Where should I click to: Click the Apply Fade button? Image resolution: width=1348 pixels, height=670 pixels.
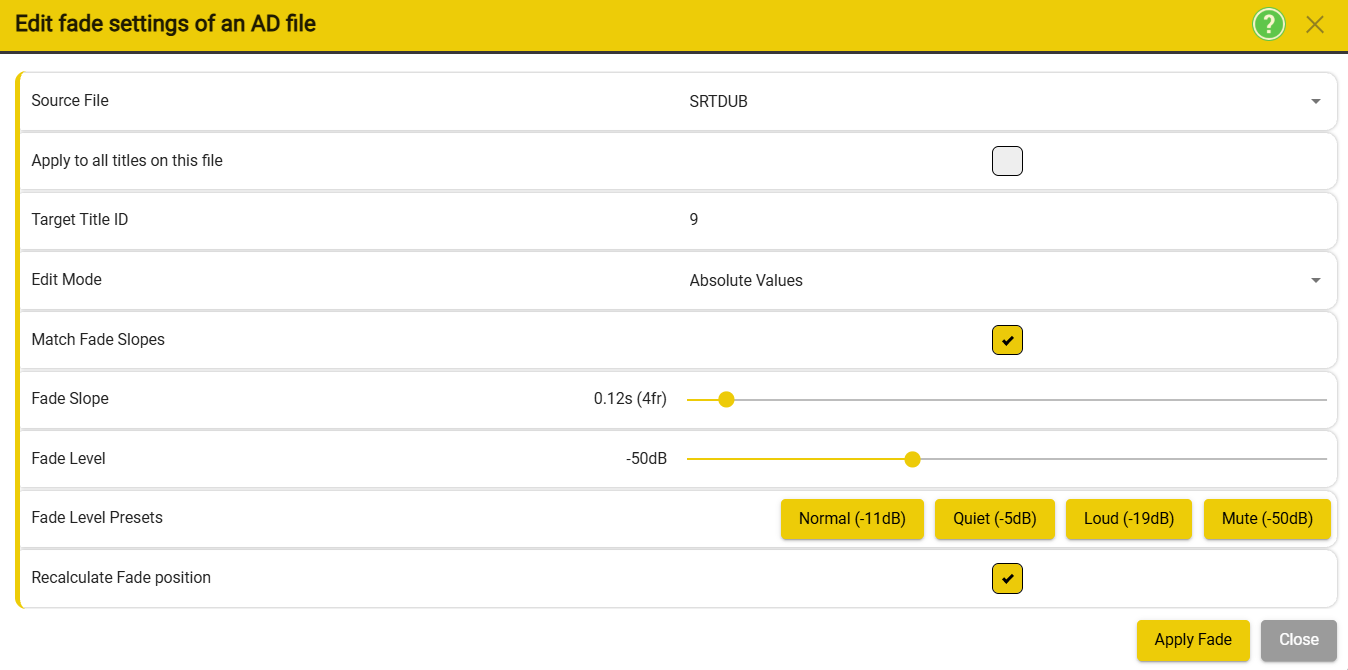tap(1193, 640)
